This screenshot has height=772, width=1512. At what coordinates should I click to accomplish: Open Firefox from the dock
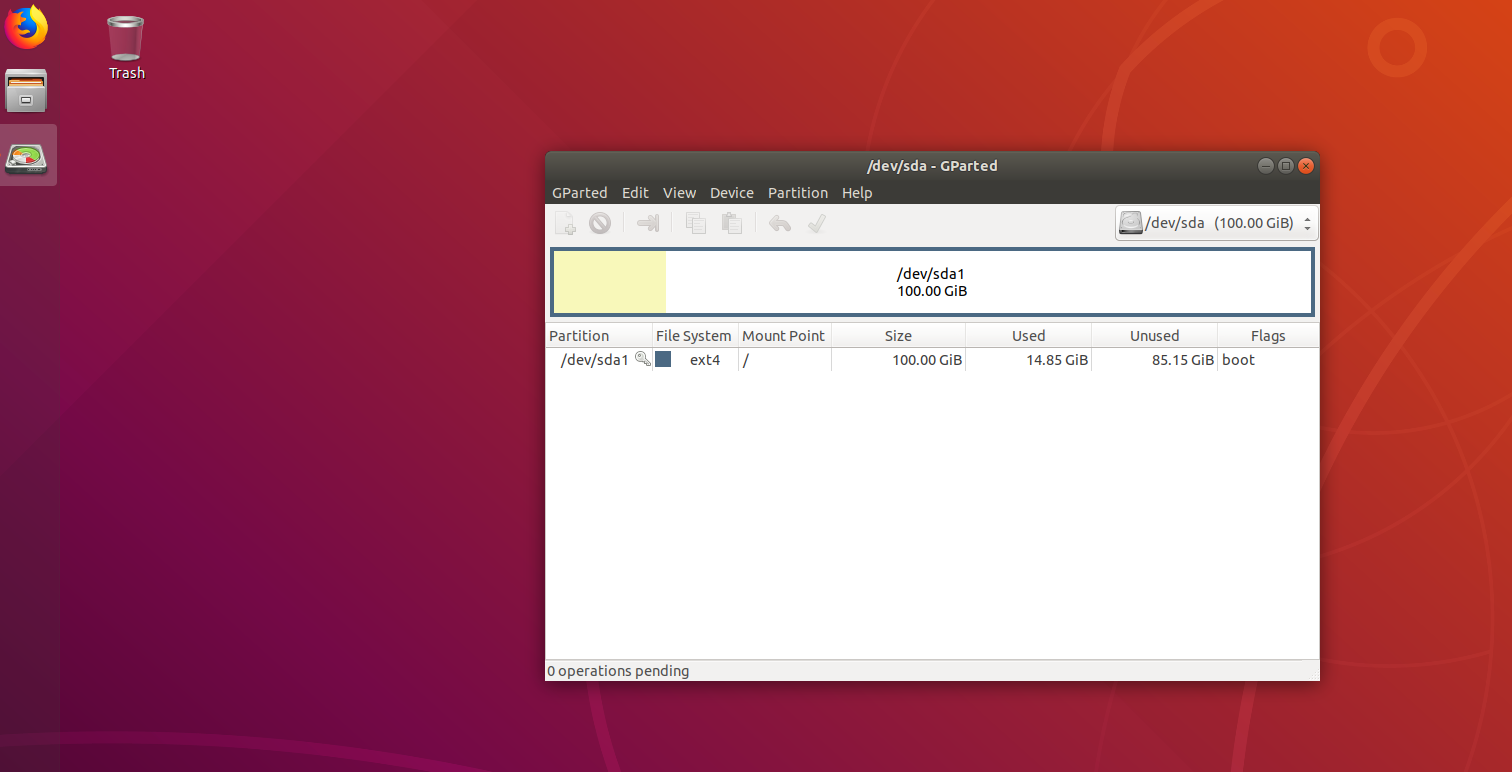tap(27, 27)
